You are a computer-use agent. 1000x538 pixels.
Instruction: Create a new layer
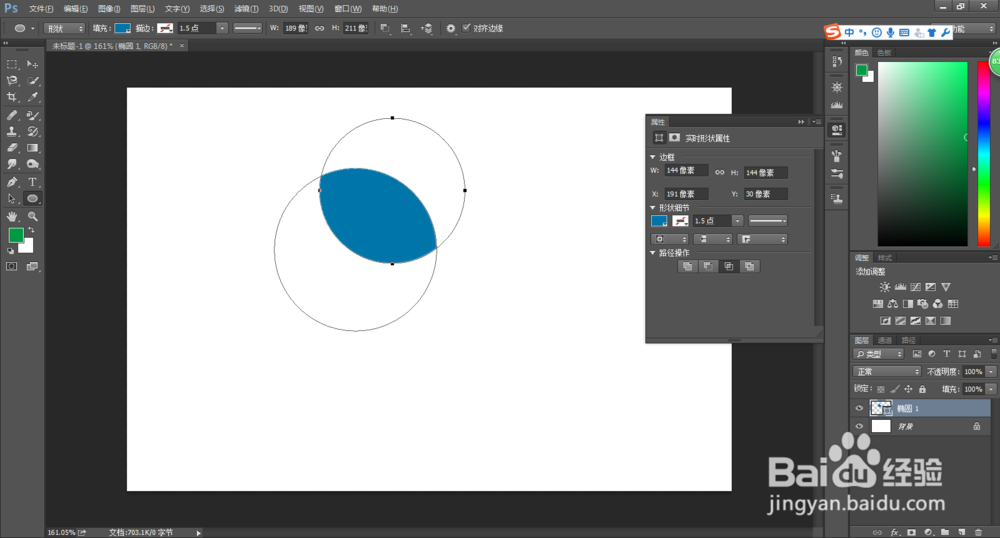(962, 532)
